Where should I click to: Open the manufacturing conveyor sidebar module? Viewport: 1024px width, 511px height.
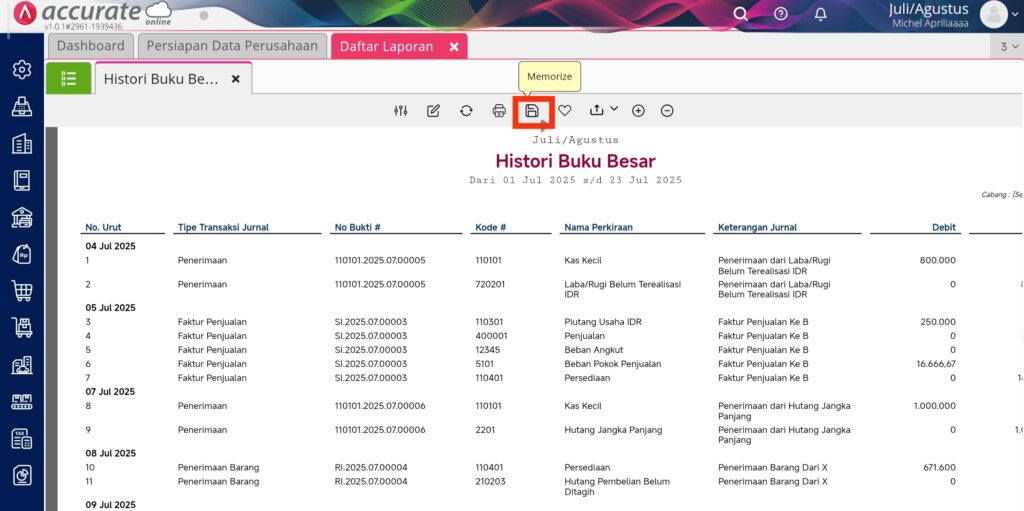22,402
